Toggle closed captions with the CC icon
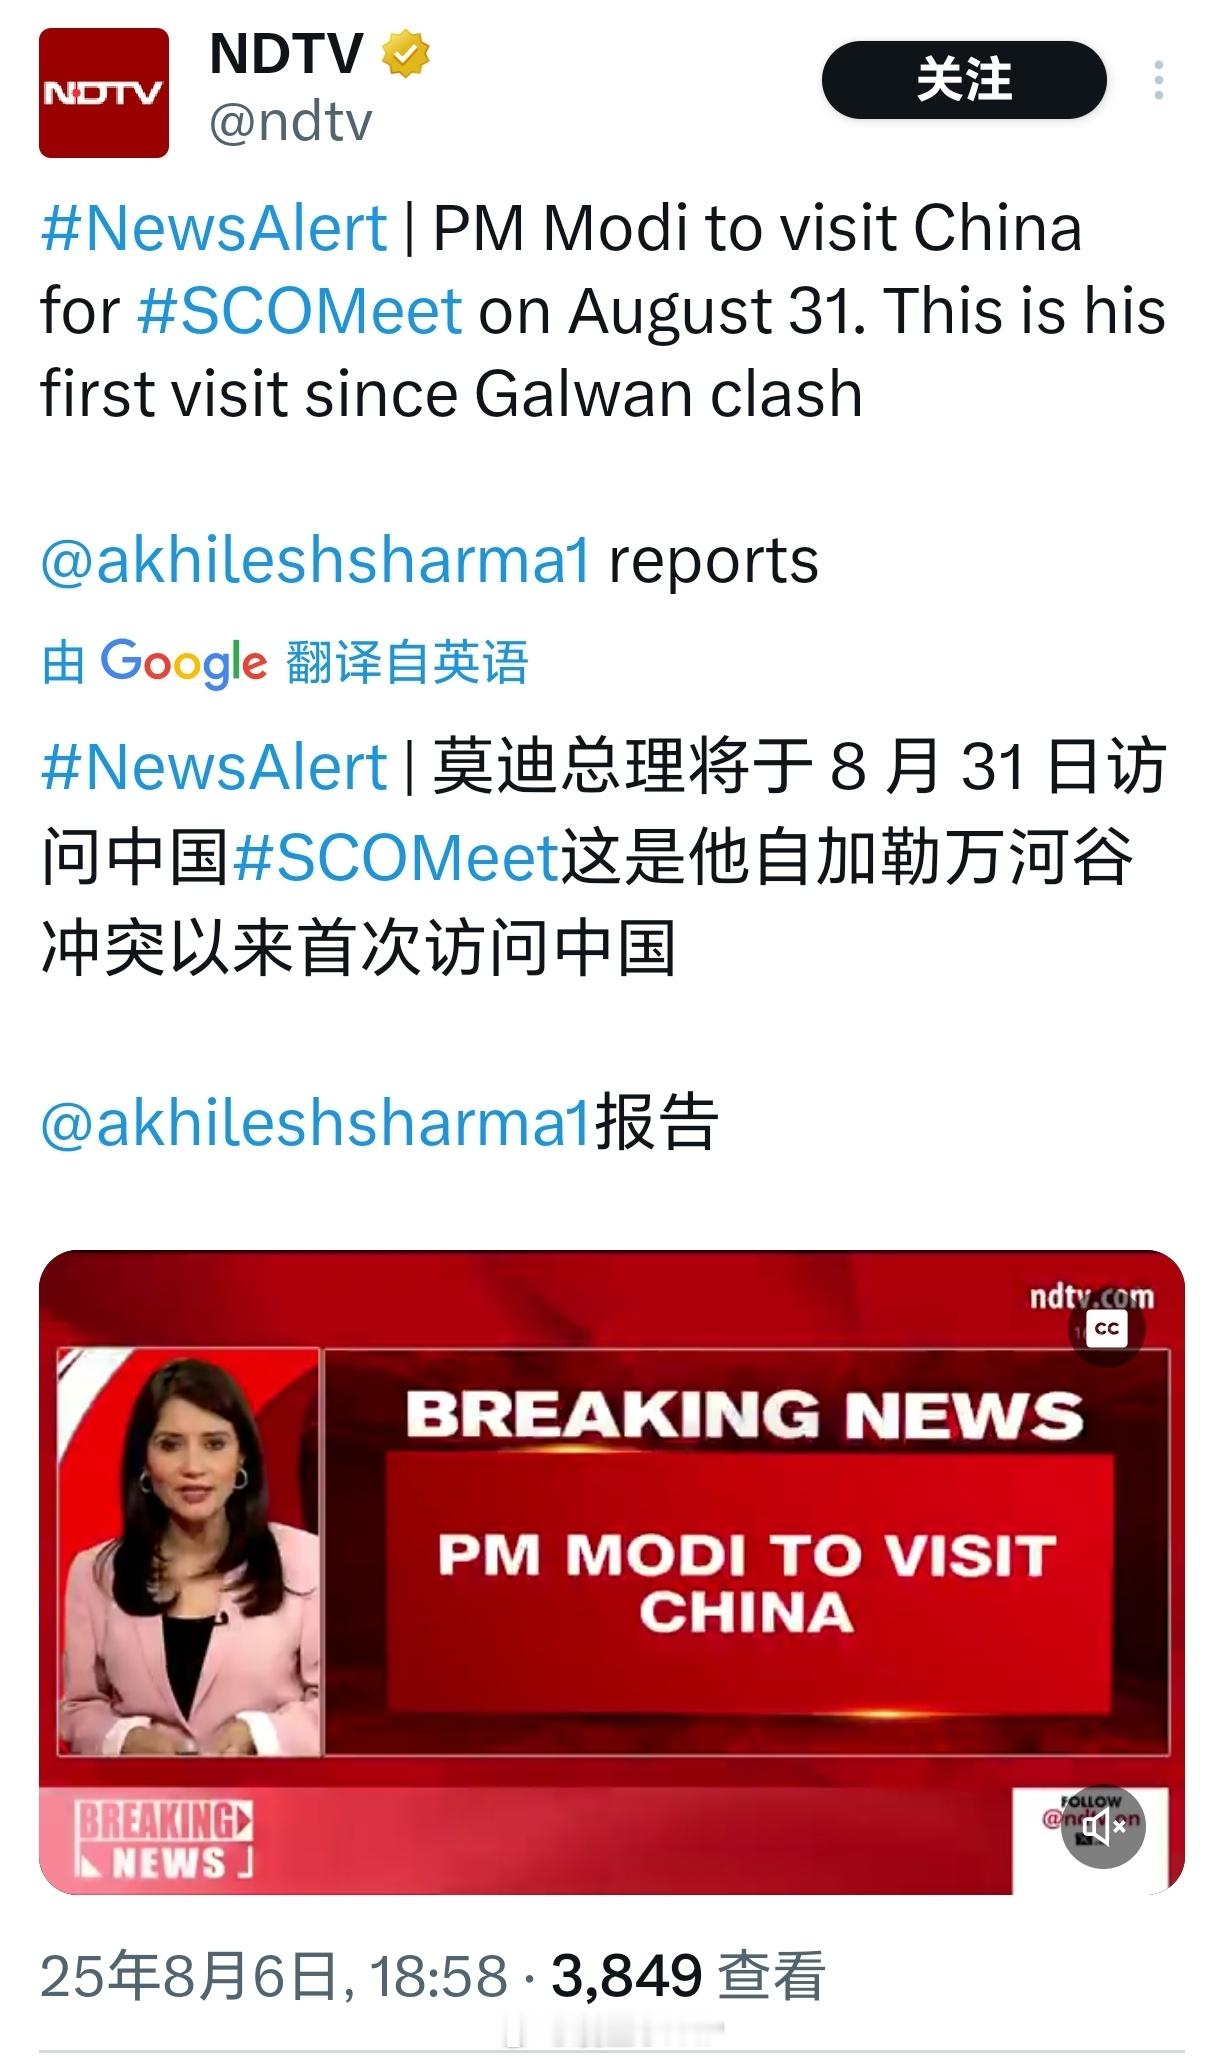 1107,1328
